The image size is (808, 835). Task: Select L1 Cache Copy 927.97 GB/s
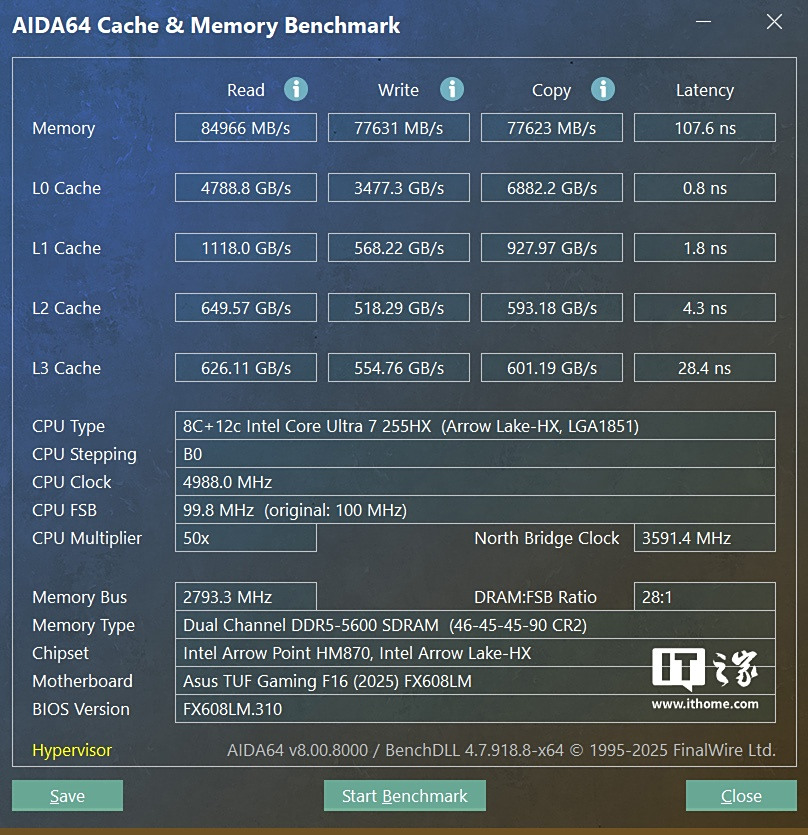tap(552, 248)
